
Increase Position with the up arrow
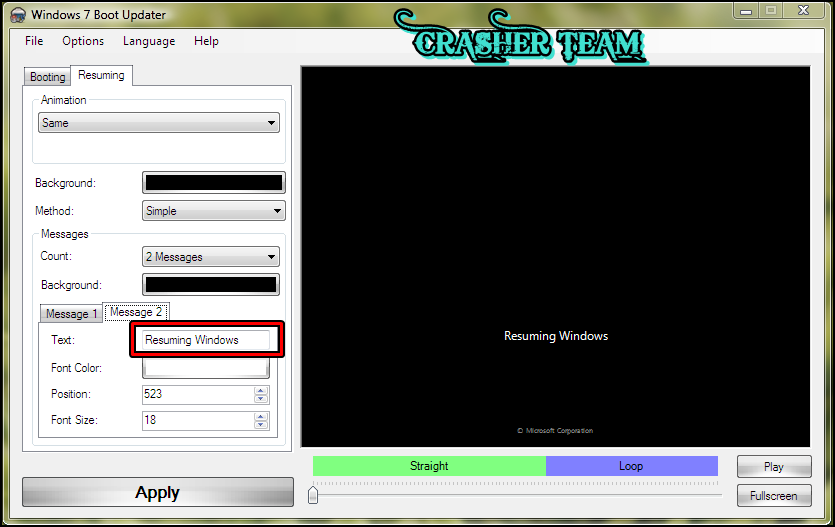point(261,390)
